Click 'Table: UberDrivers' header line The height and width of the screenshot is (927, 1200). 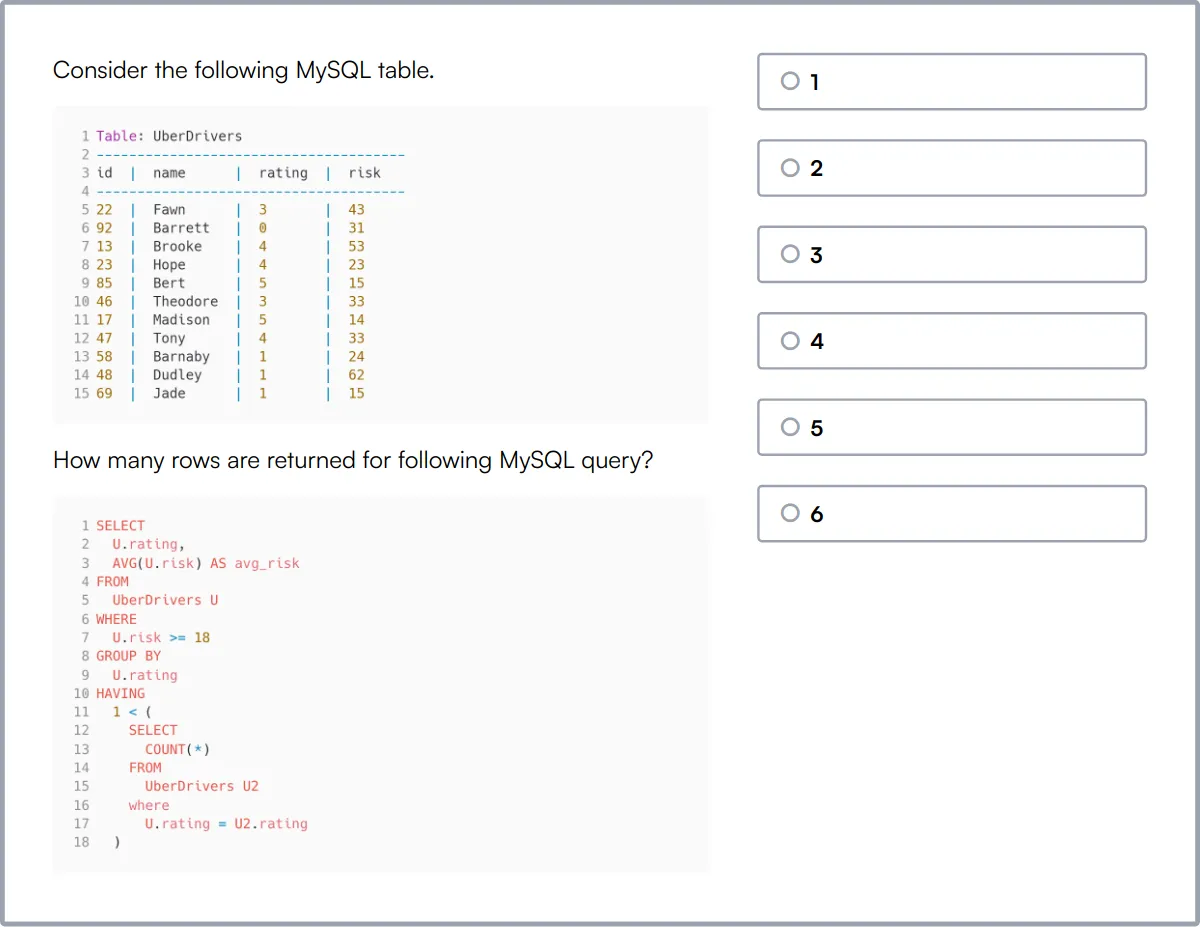[169, 136]
